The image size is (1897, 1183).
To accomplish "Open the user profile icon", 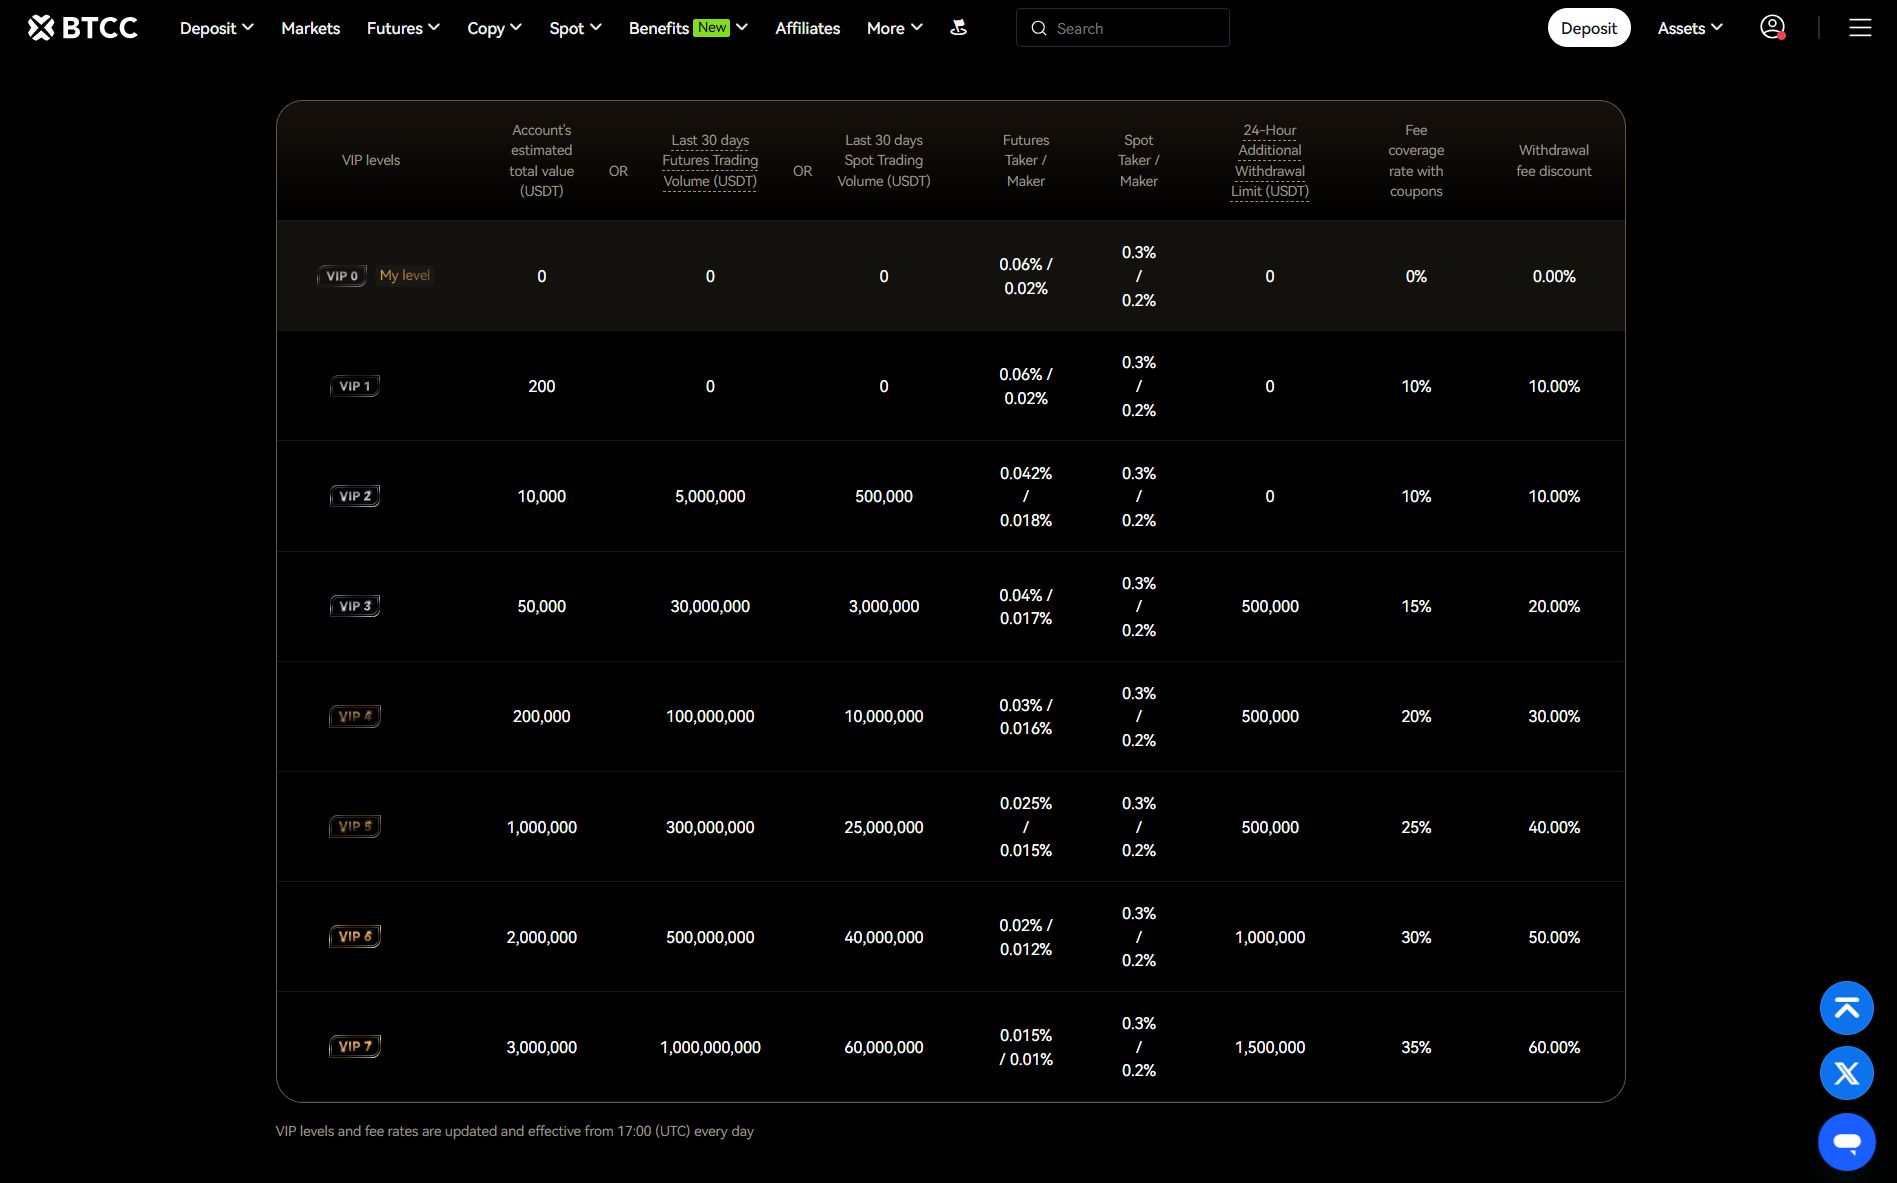I will coord(1773,28).
